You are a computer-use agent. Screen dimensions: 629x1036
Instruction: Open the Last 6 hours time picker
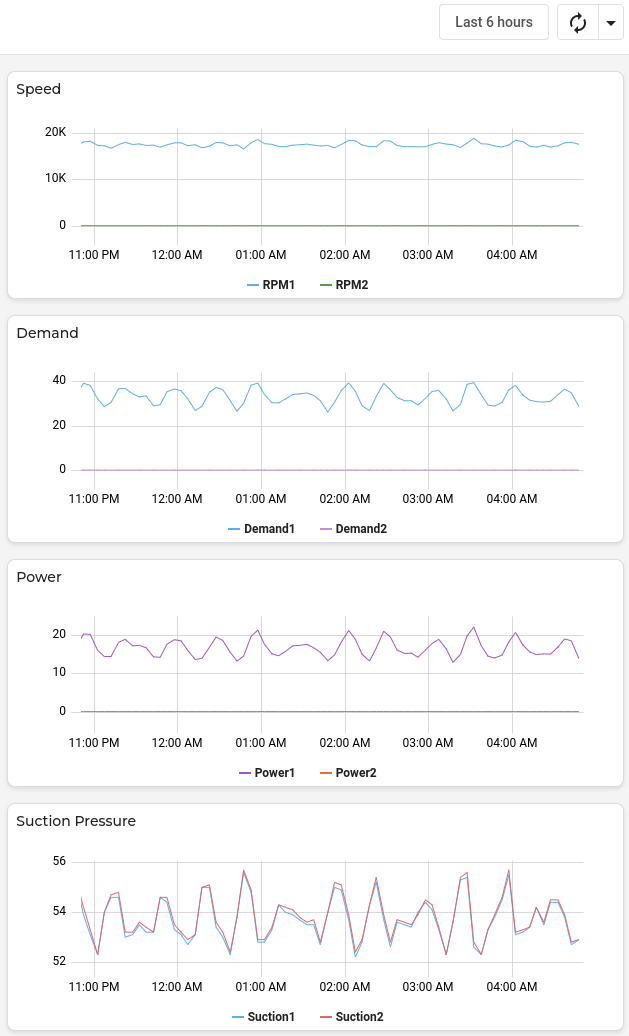(x=494, y=22)
